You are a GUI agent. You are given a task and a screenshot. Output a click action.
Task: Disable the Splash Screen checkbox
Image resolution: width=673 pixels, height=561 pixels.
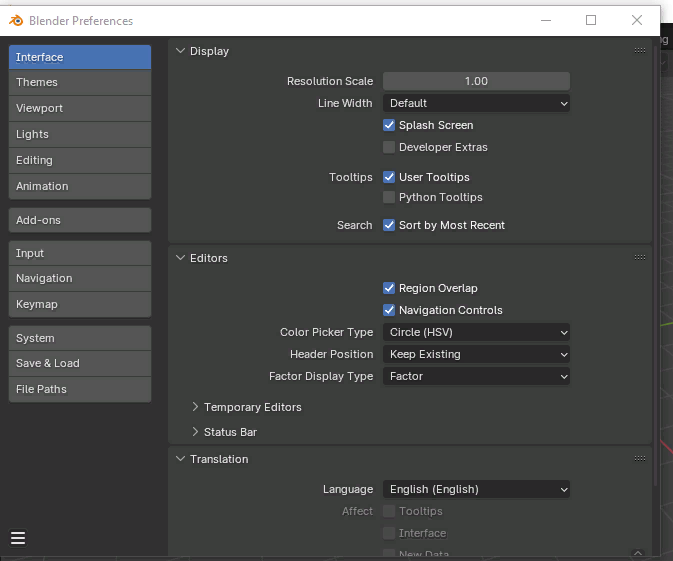(389, 125)
